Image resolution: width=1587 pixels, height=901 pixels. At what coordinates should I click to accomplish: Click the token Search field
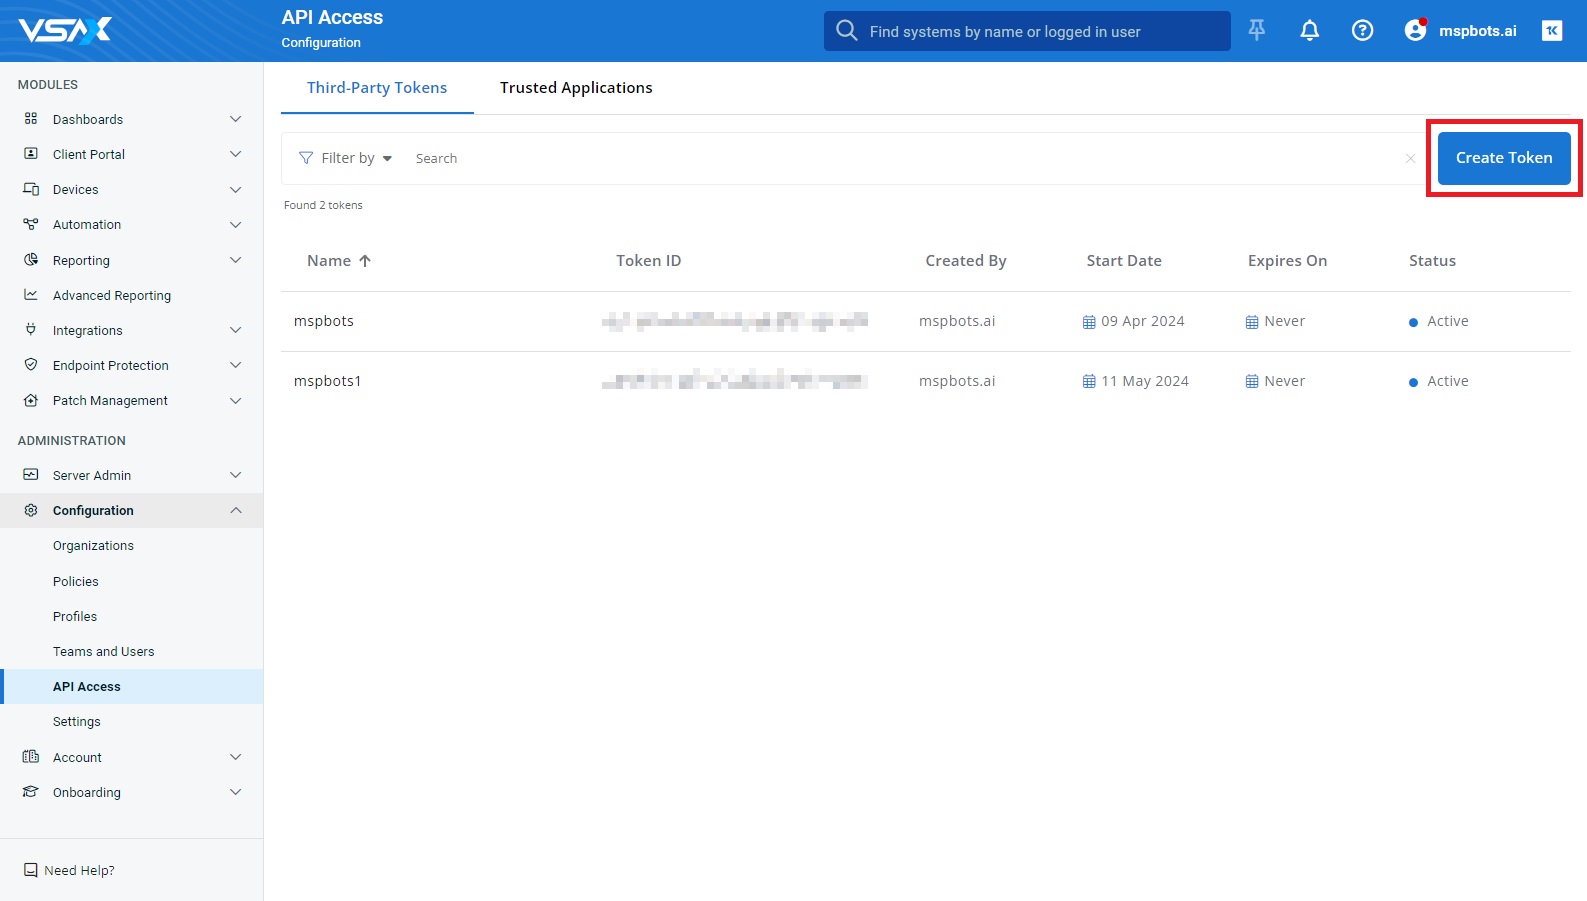click(x=900, y=158)
